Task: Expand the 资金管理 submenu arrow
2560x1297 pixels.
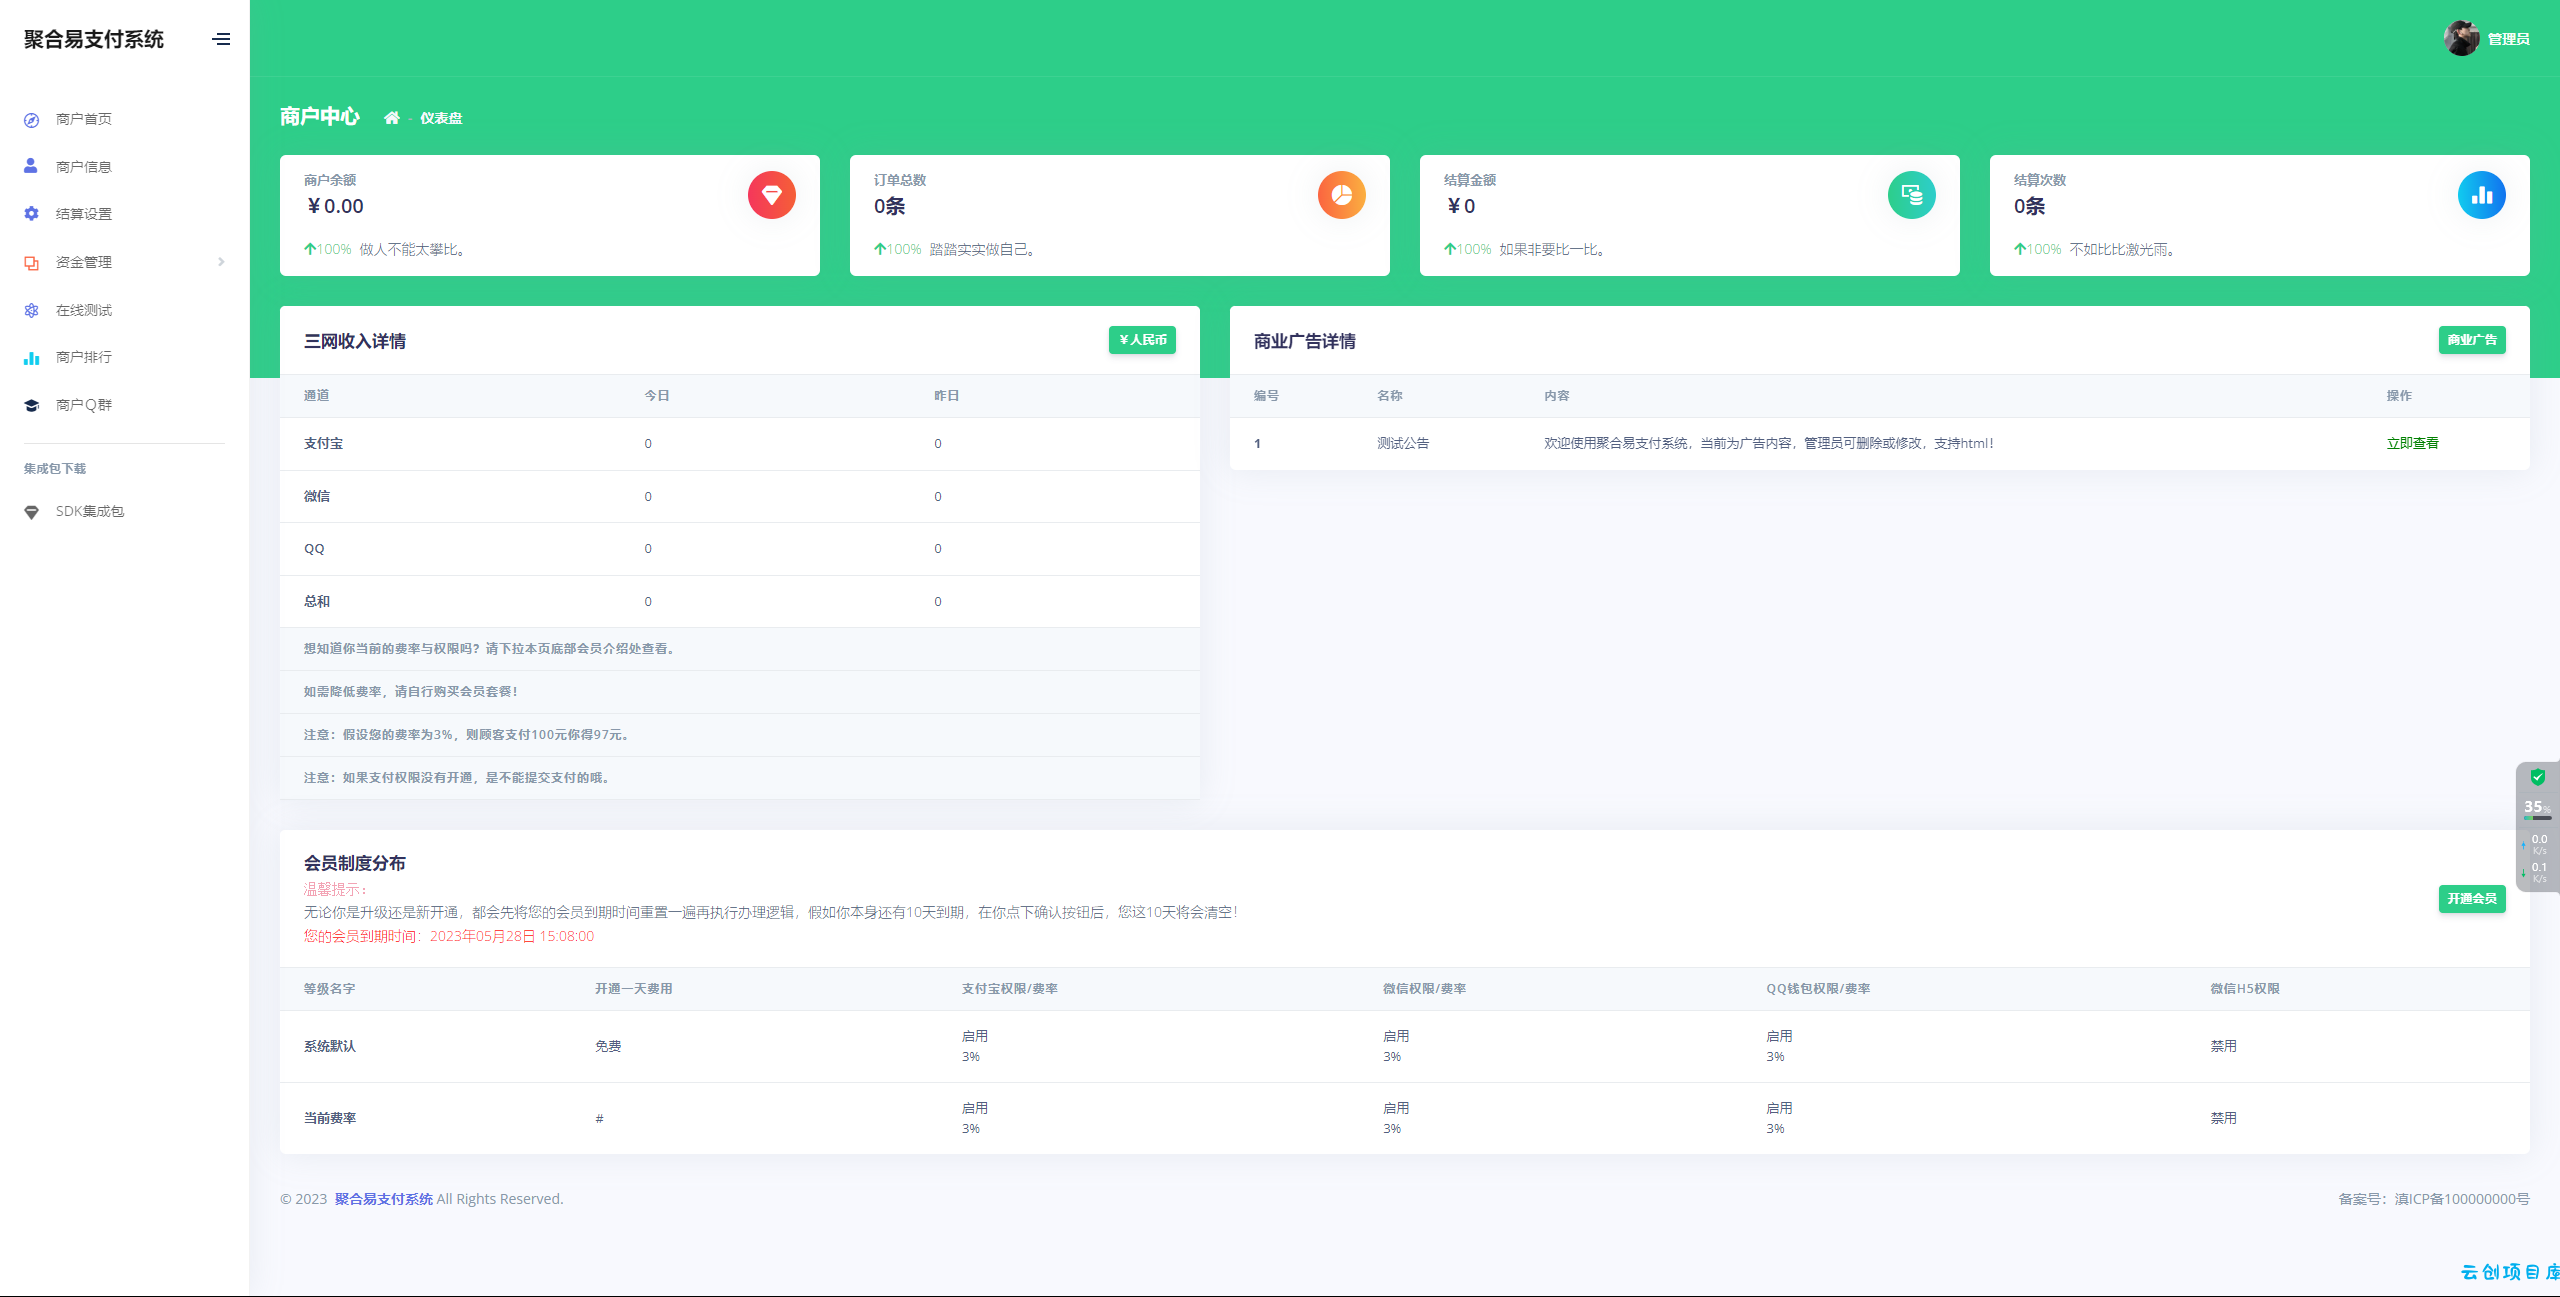Action: coord(221,262)
